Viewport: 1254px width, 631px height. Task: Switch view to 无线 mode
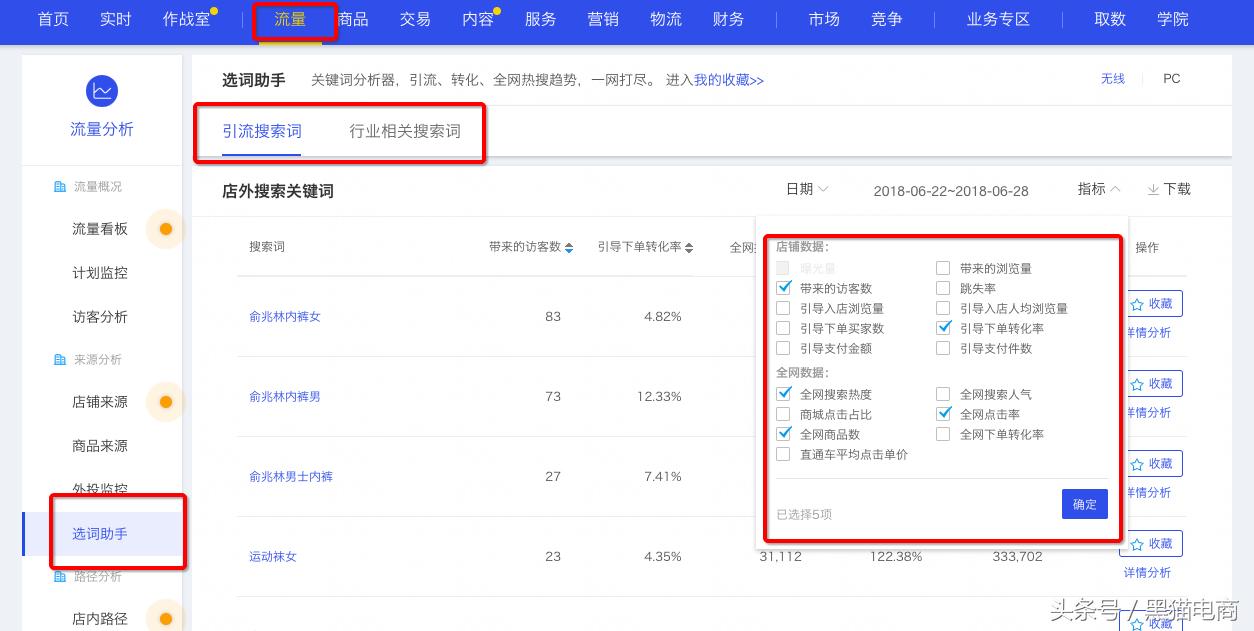pyautogui.click(x=1112, y=79)
